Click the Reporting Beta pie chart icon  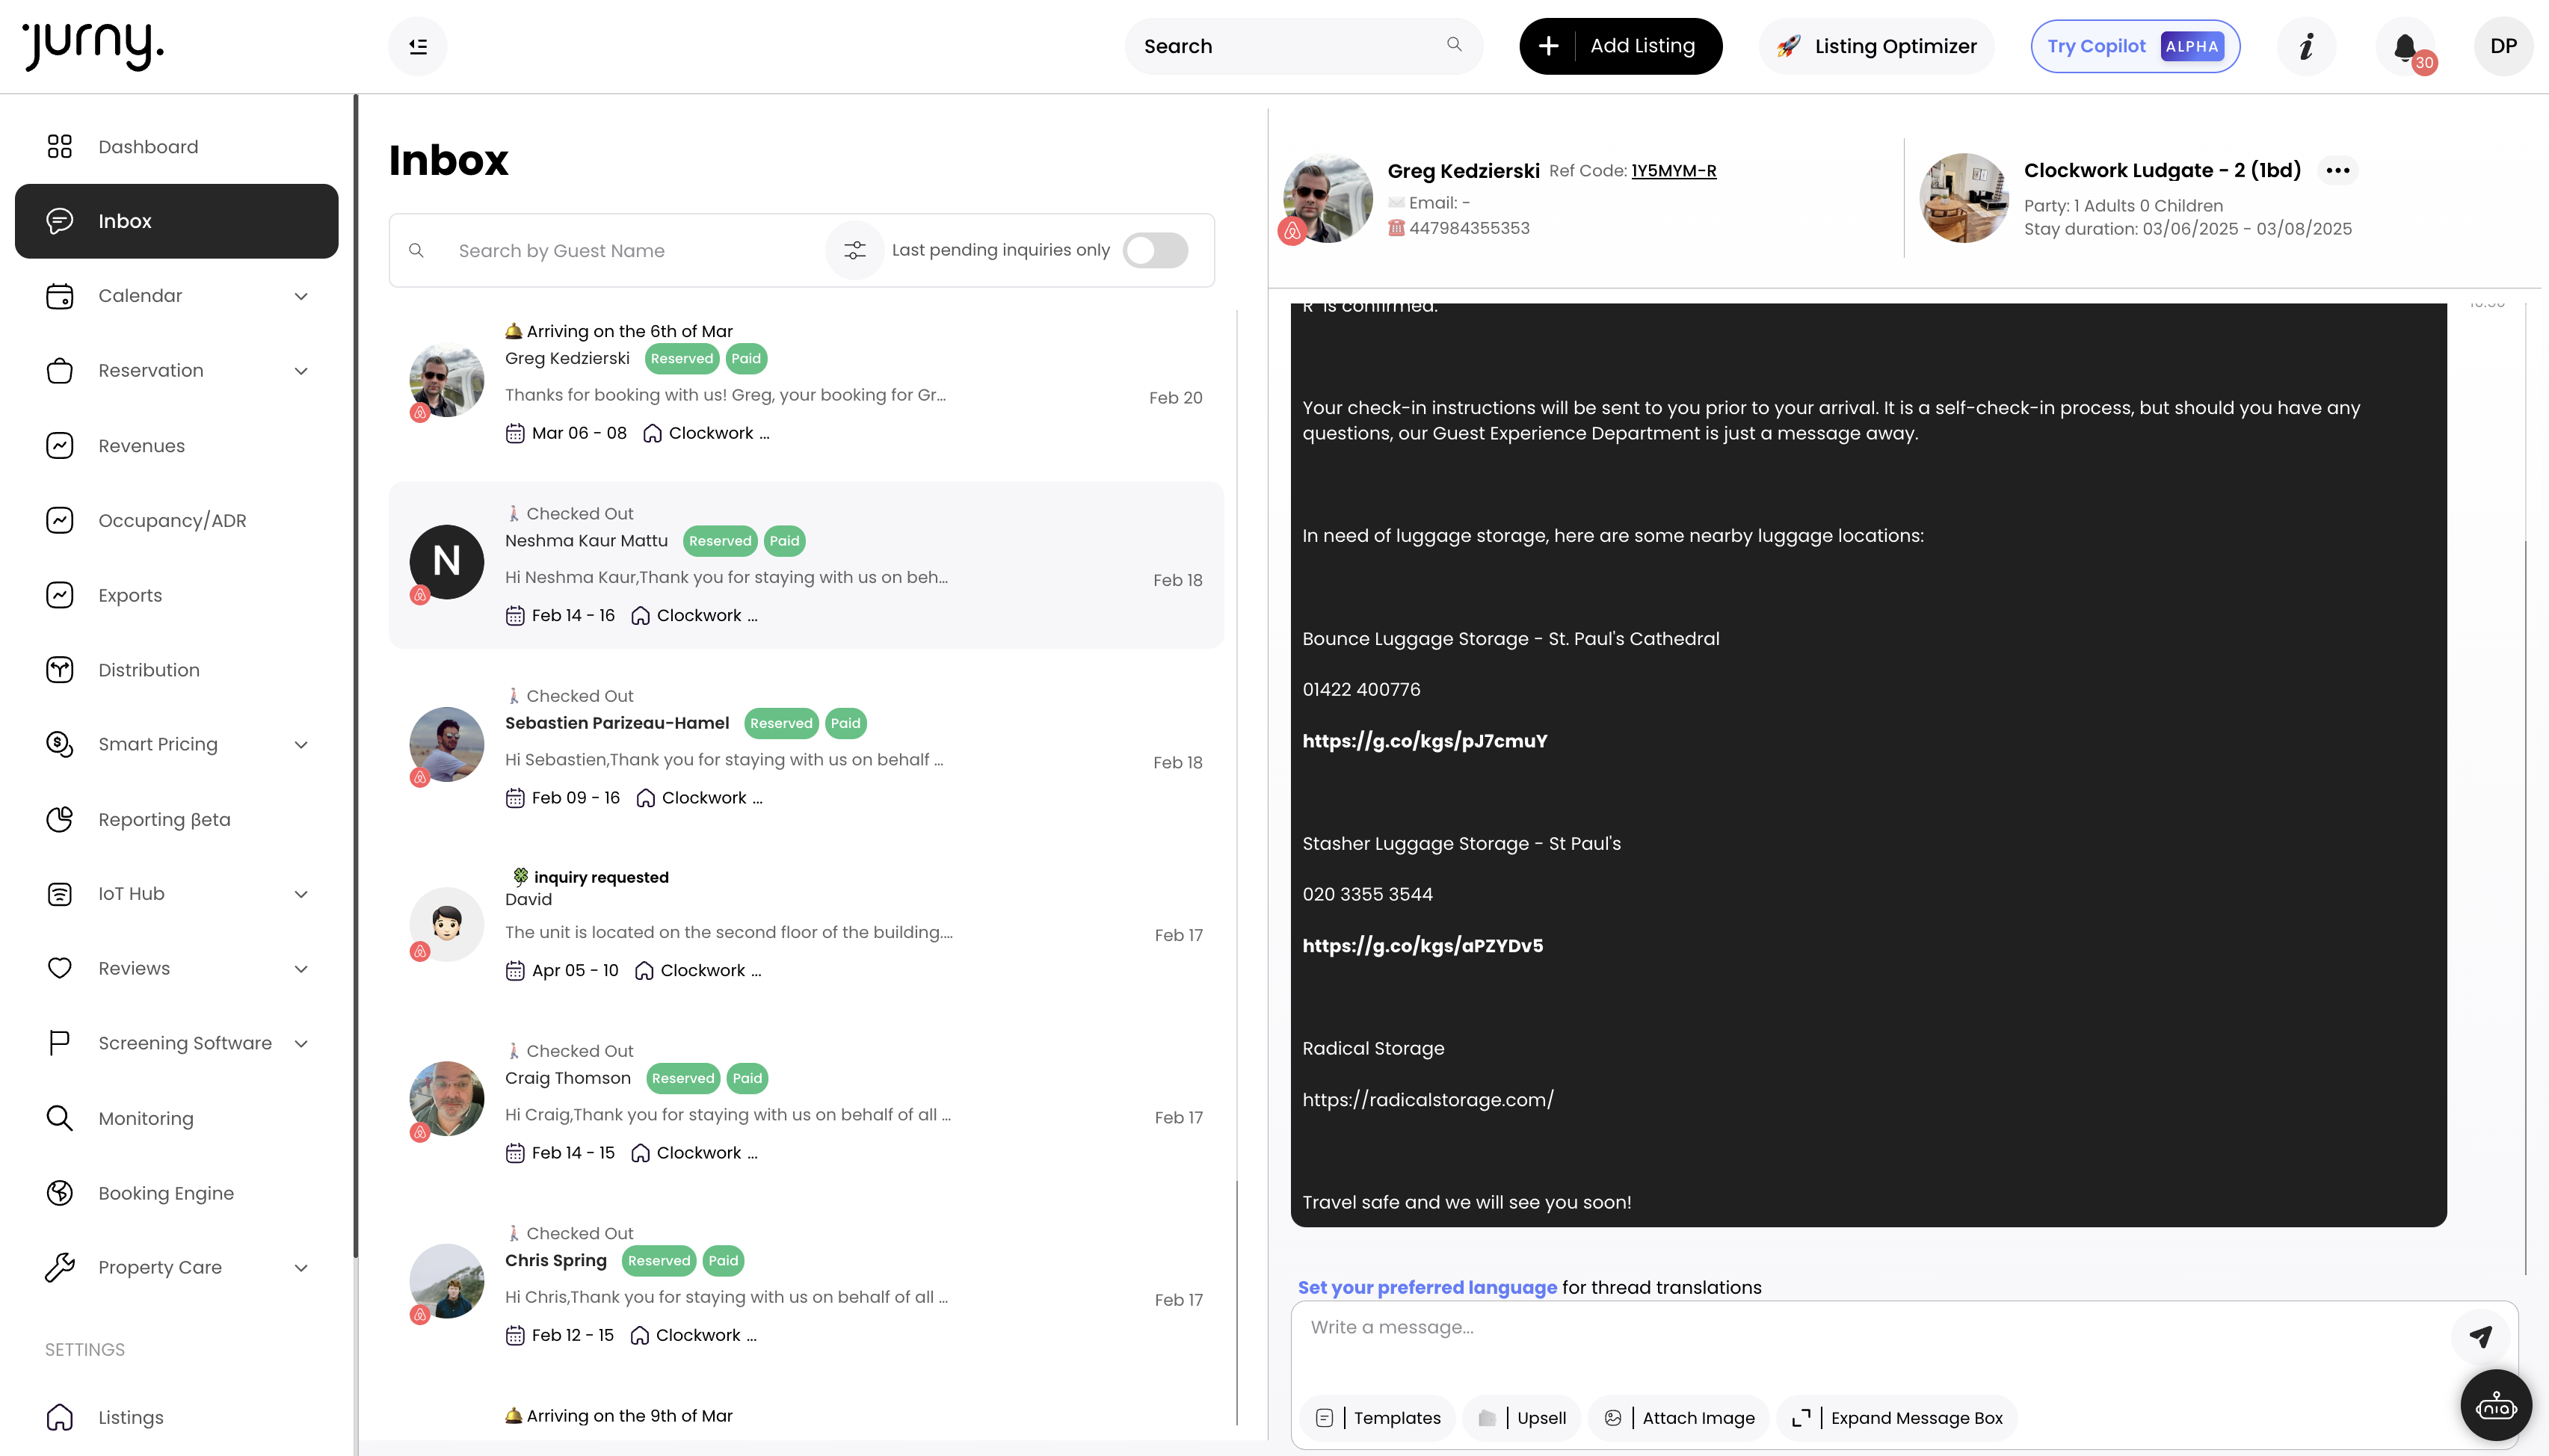click(60, 819)
